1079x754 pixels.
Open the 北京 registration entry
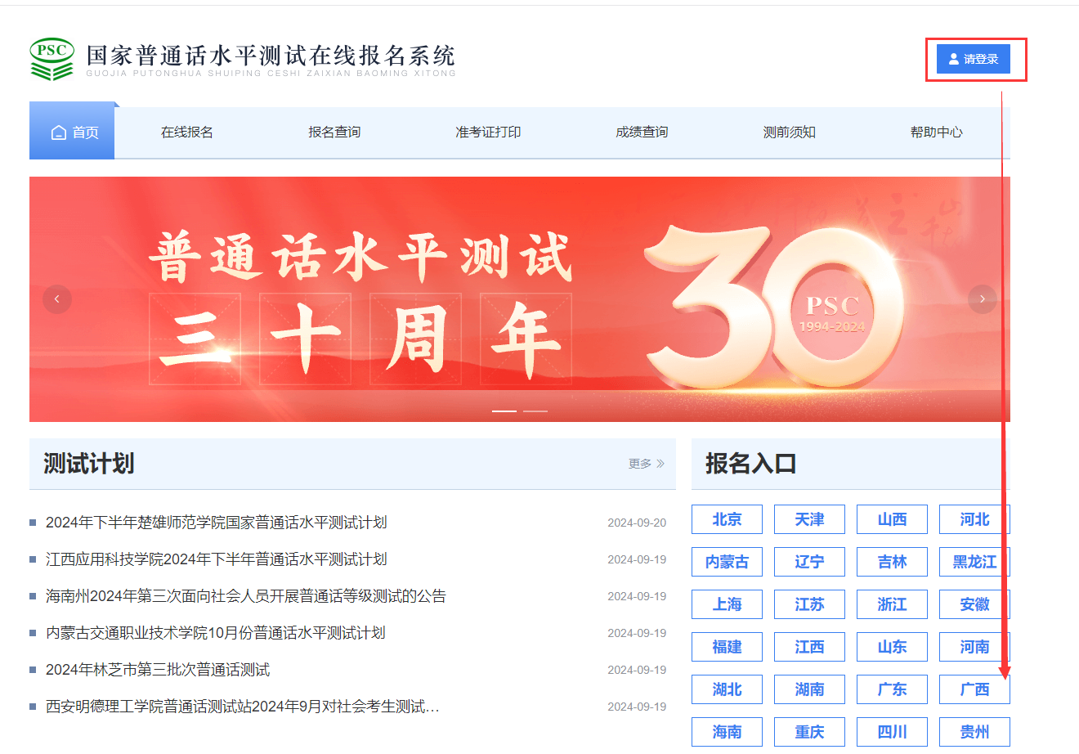[x=727, y=519]
